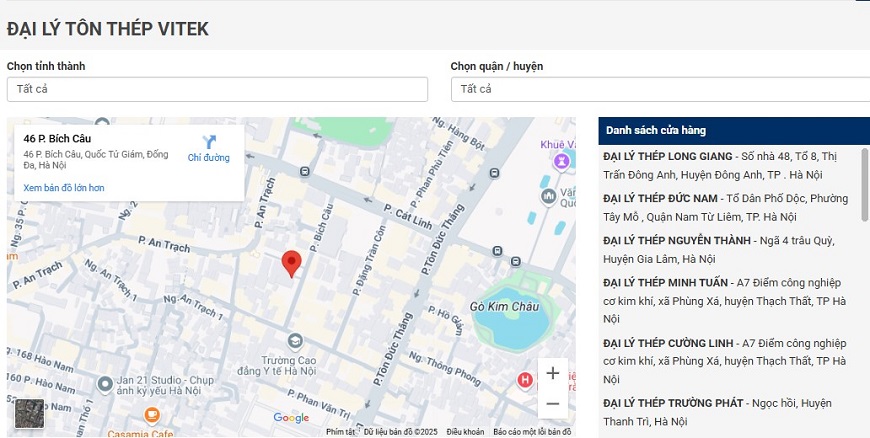The image size is (870, 438).
Task: Click the Ng. Thông Phong street label
Action: tap(444, 367)
